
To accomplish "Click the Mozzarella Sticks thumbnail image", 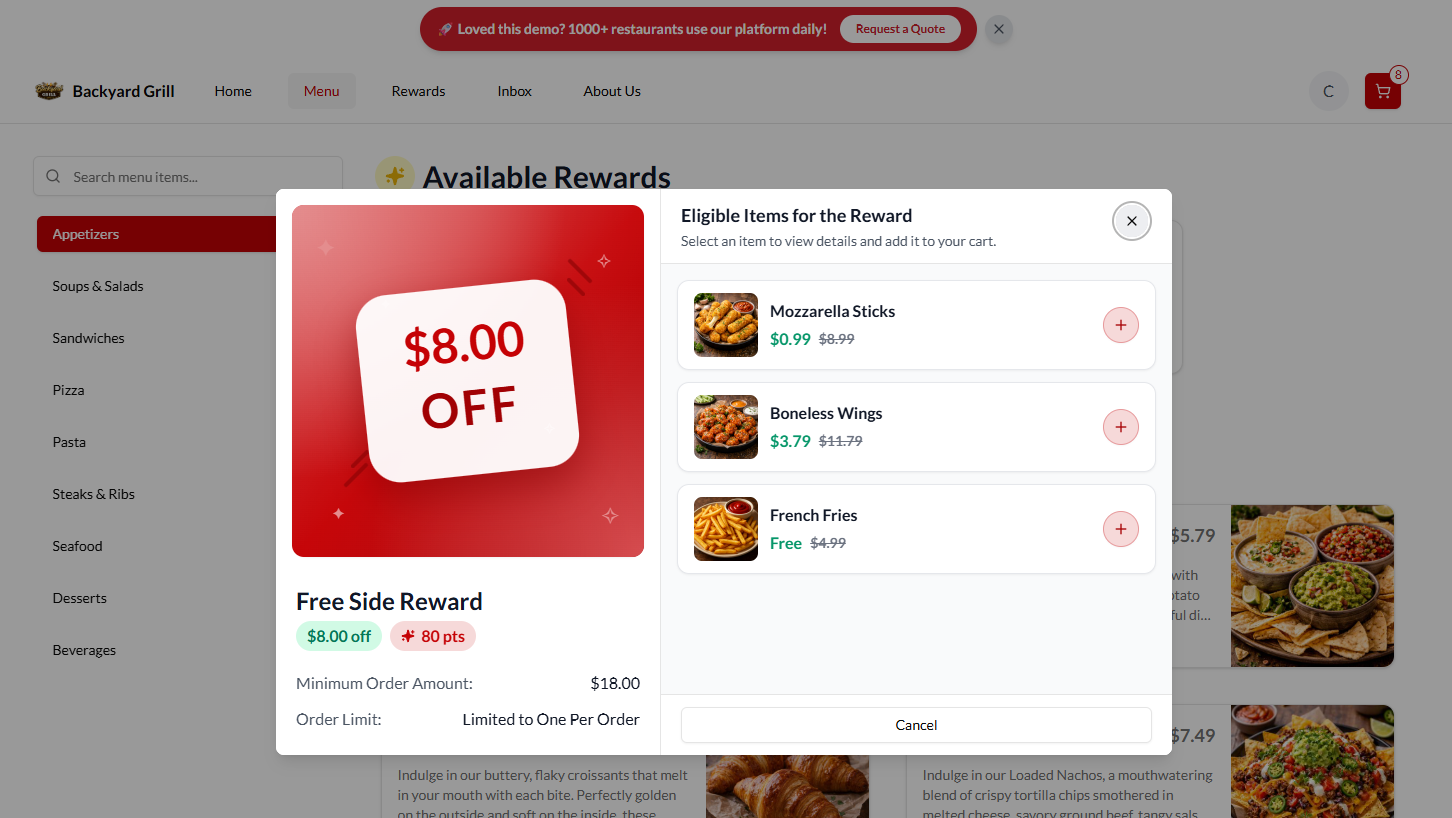I will (x=726, y=325).
